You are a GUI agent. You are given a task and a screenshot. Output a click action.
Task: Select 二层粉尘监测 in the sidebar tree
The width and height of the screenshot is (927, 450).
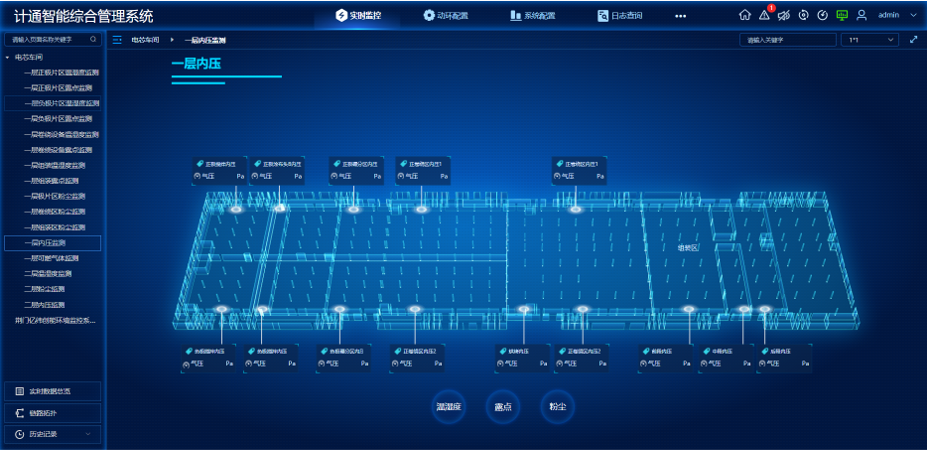45,289
